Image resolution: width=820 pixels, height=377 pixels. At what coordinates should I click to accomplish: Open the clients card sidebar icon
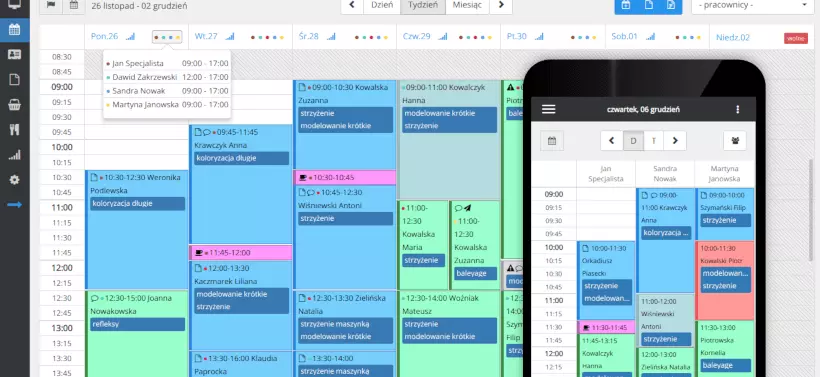[15, 54]
